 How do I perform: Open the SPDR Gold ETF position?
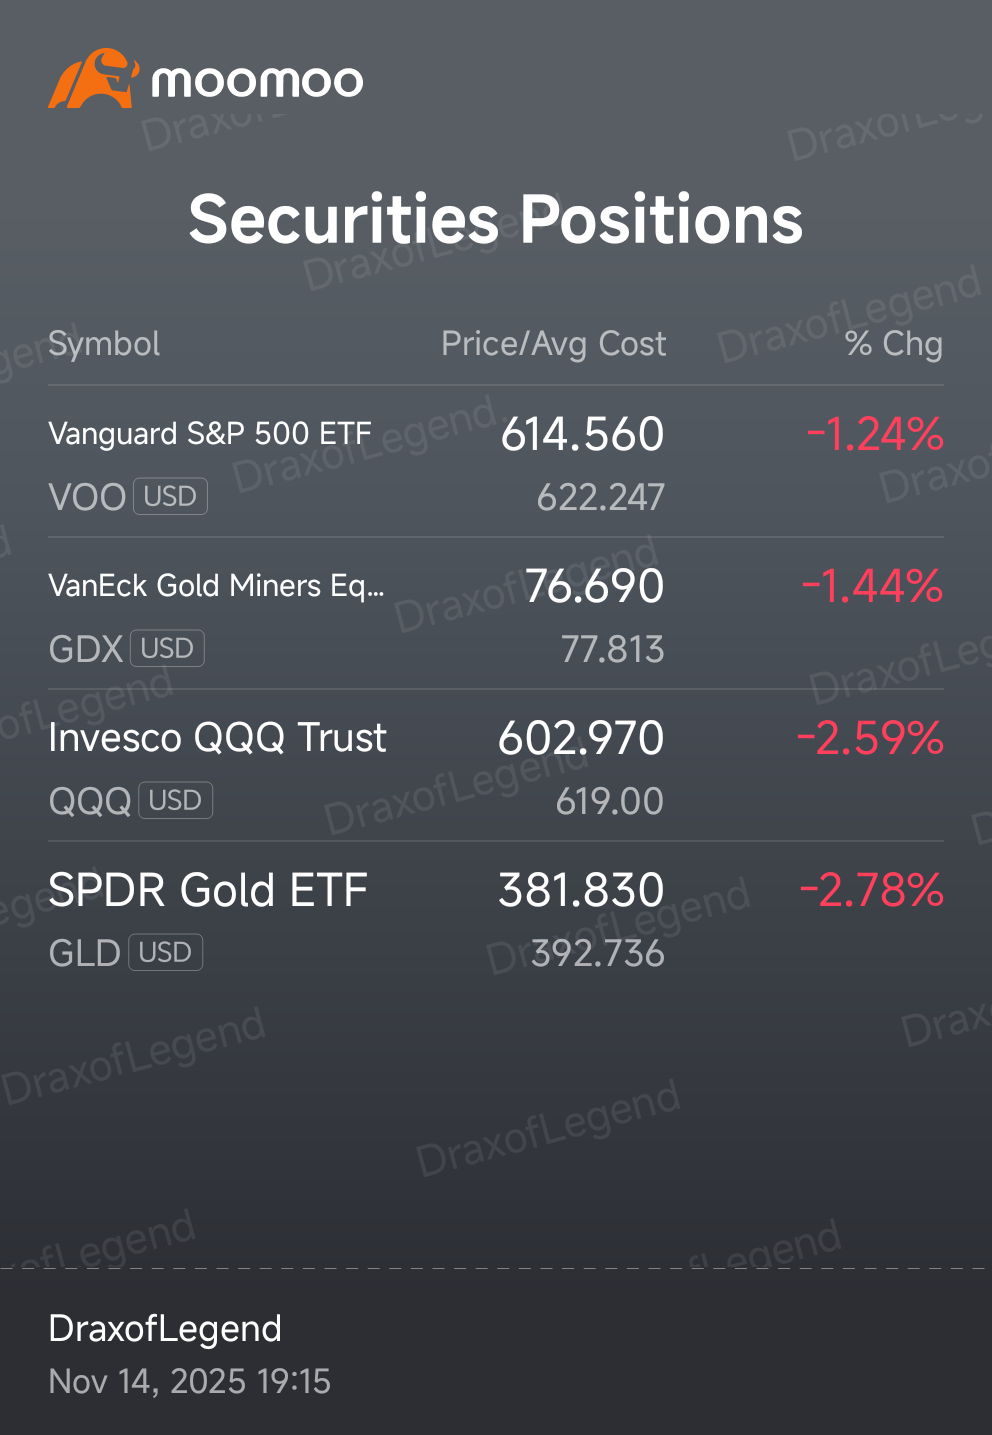[496, 918]
